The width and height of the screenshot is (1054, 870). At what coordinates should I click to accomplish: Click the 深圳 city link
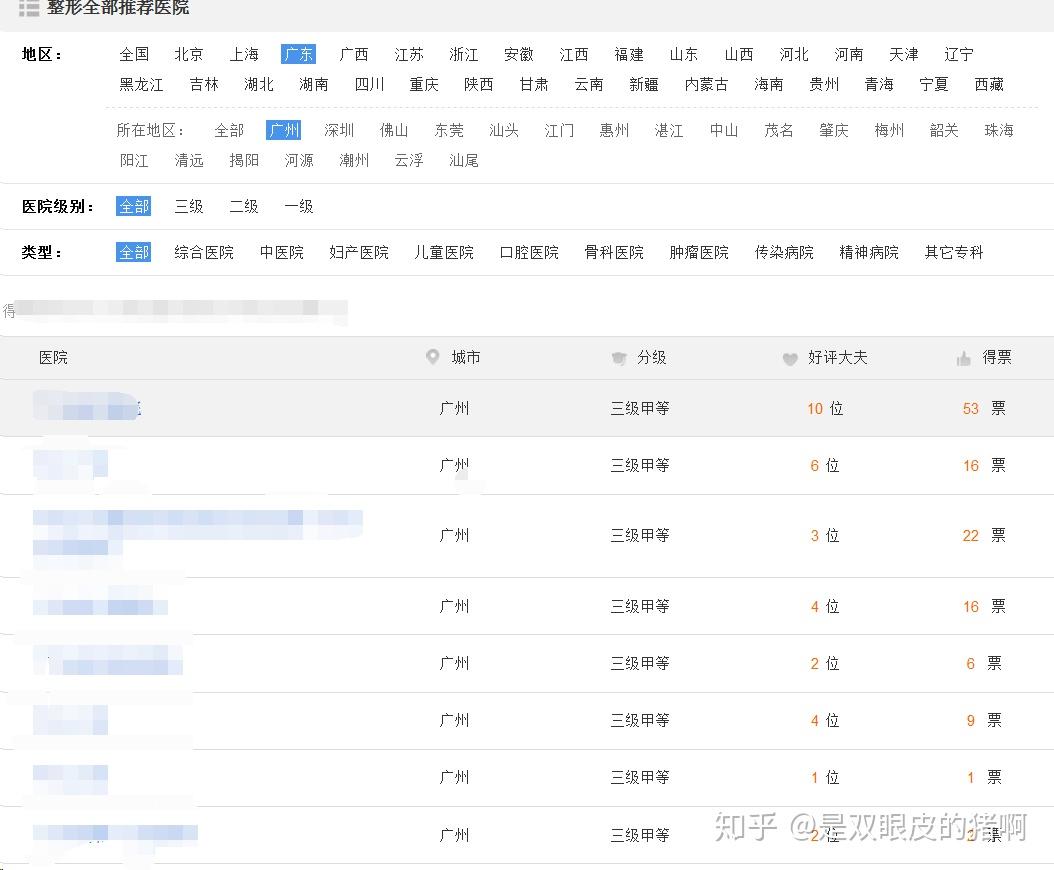coord(338,130)
